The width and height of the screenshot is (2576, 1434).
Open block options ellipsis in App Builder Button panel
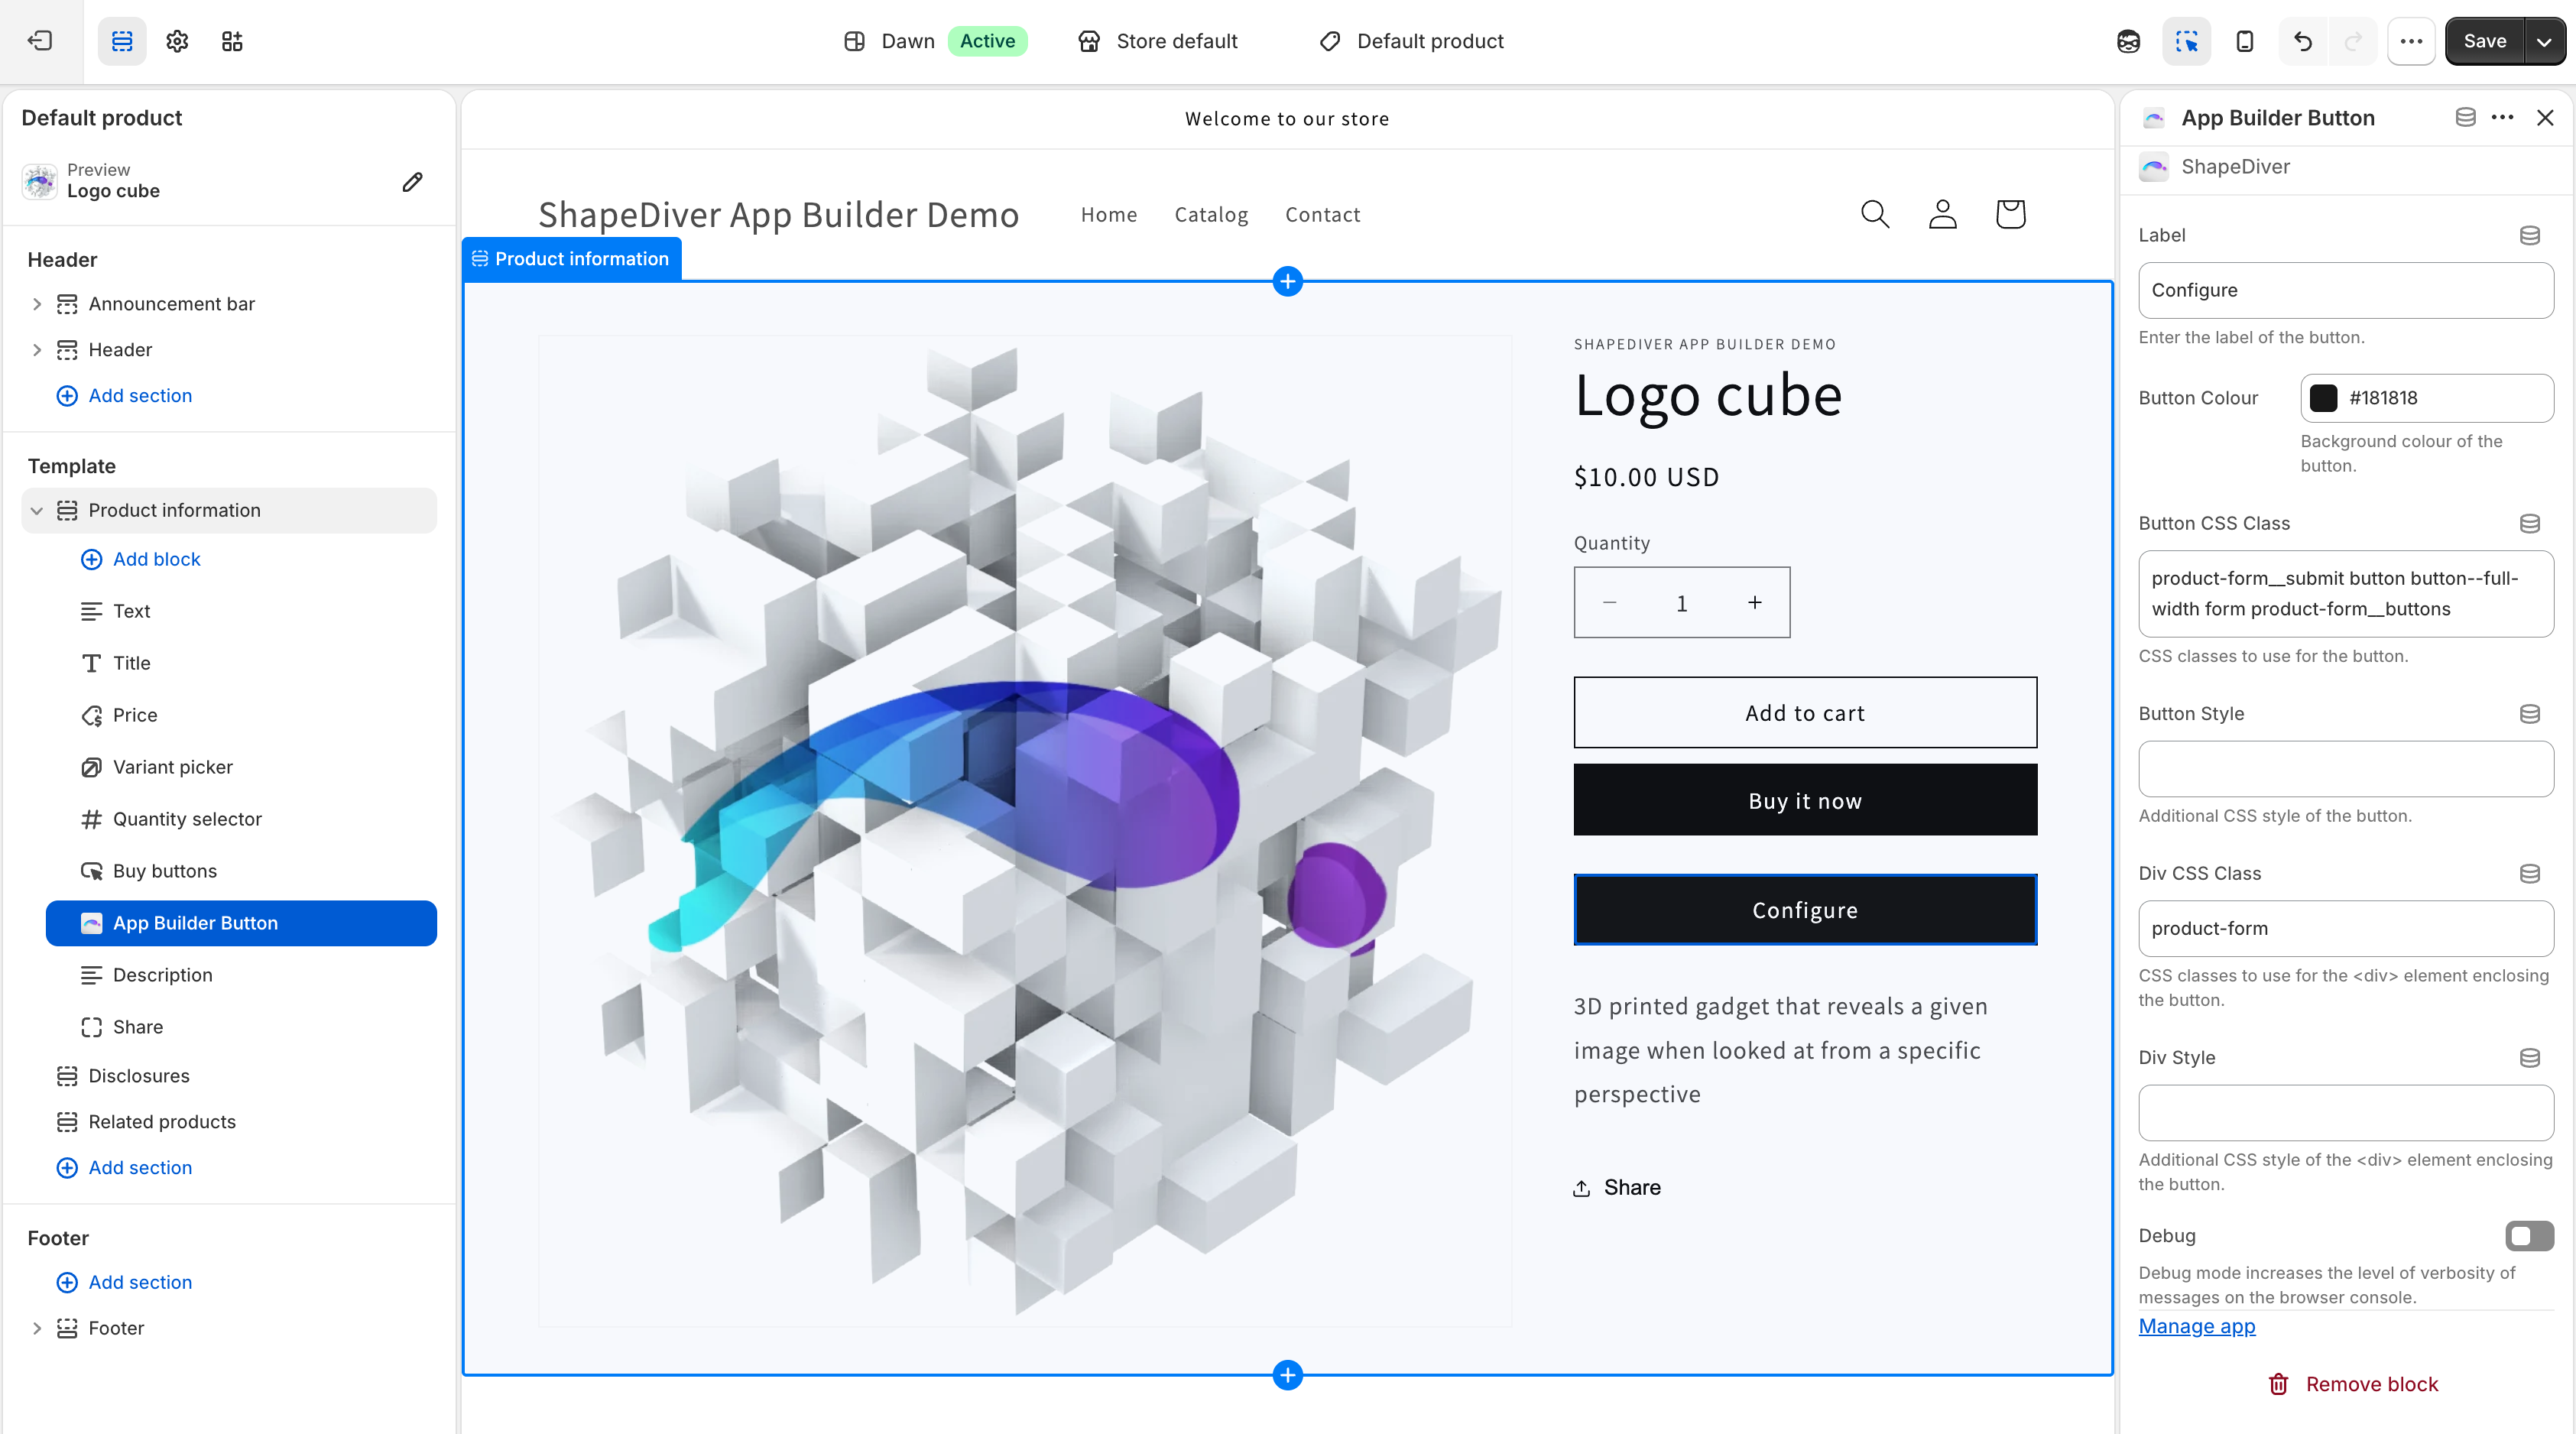click(2503, 118)
